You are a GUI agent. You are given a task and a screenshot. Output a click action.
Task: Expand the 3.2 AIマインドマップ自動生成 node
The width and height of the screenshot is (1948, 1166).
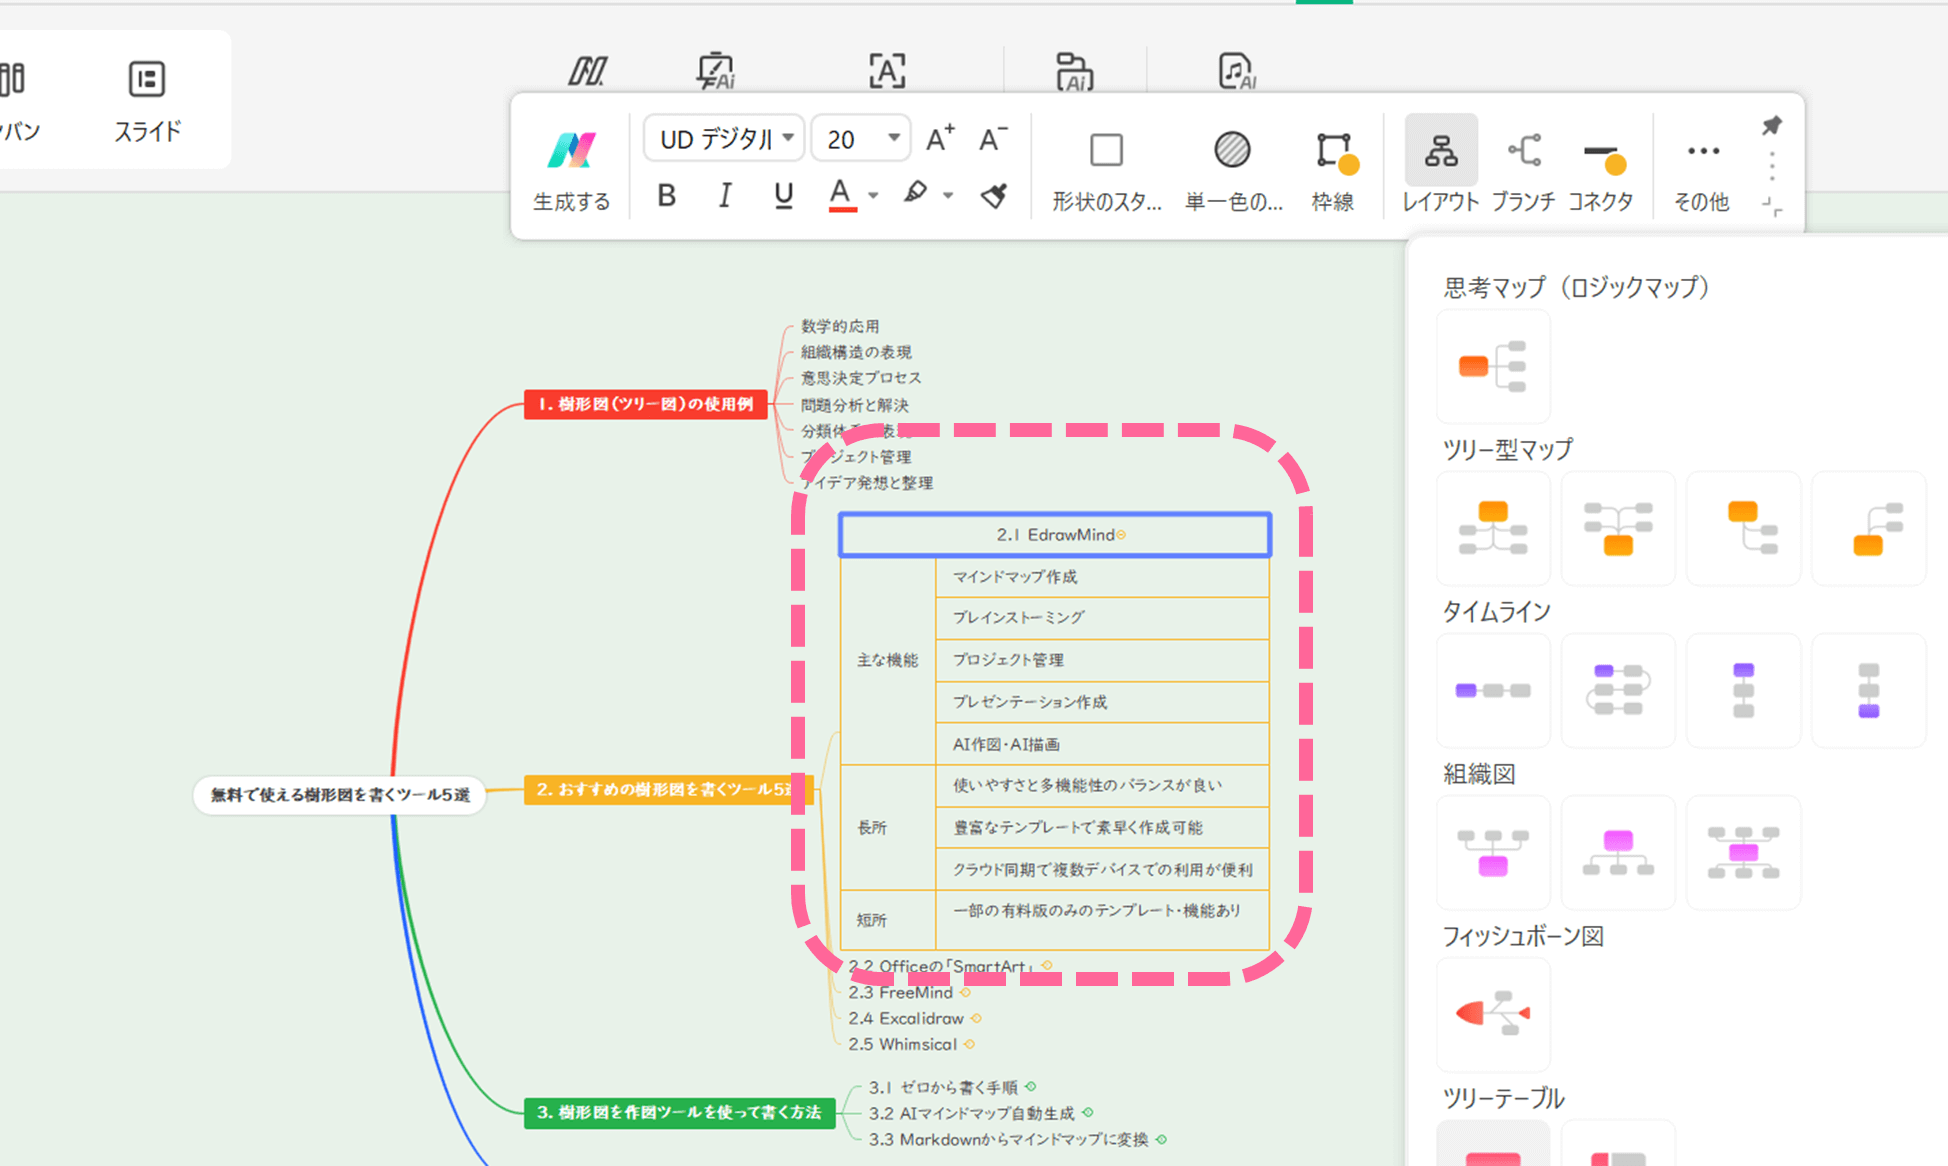1088,1112
